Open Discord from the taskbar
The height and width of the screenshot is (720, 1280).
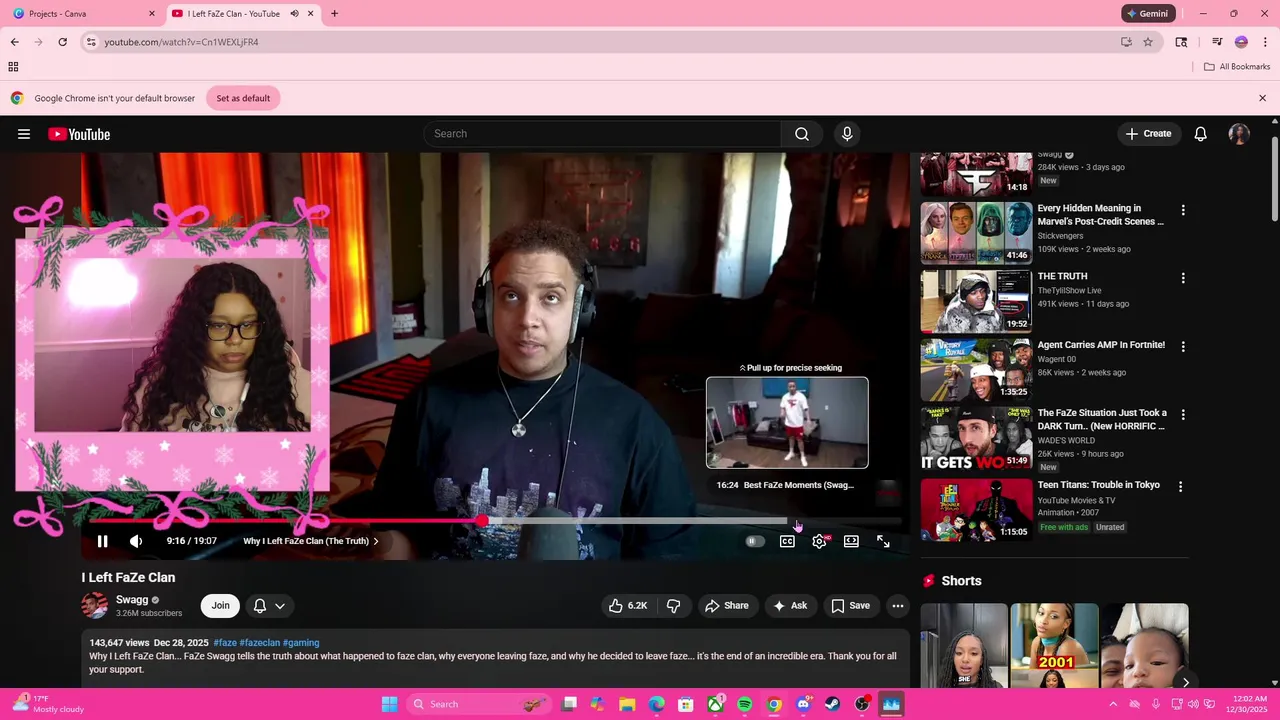[803, 705]
